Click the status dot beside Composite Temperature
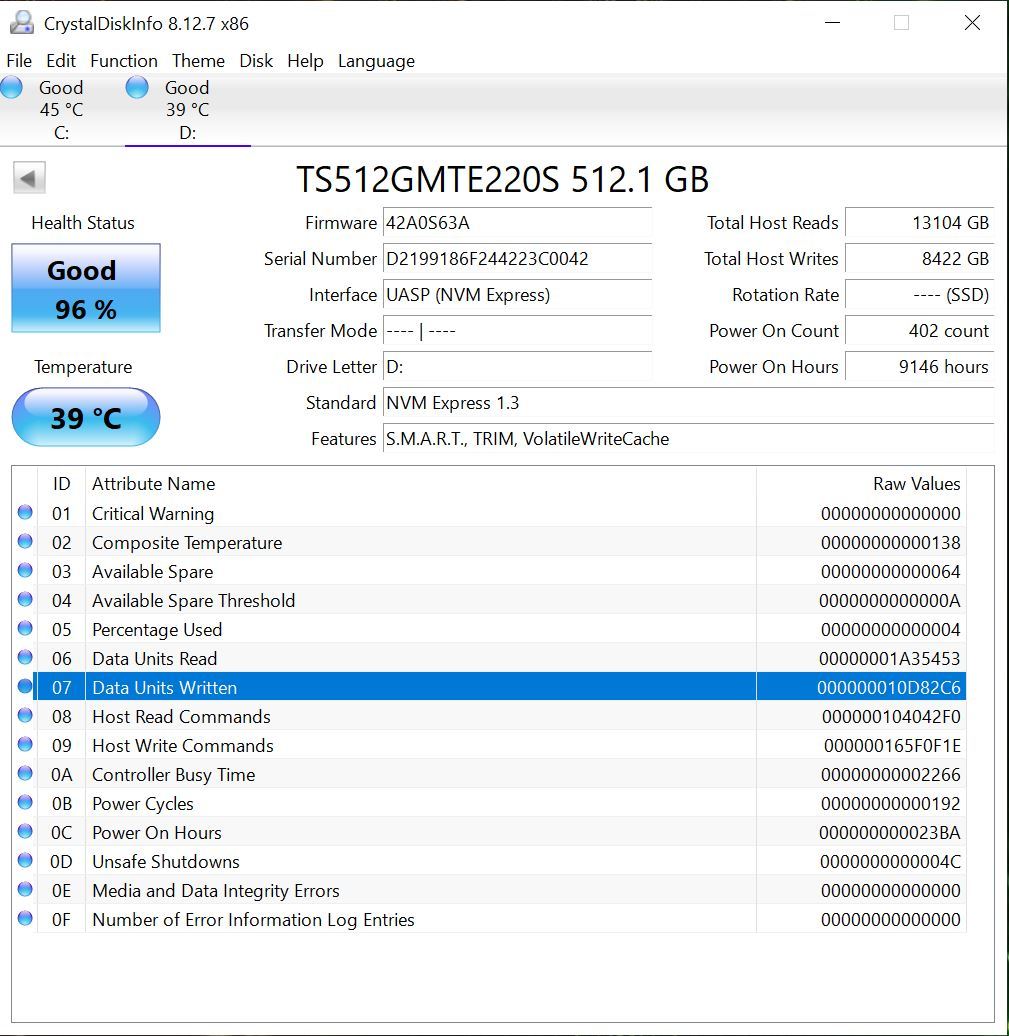Image resolution: width=1009 pixels, height=1036 pixels. 25,542
